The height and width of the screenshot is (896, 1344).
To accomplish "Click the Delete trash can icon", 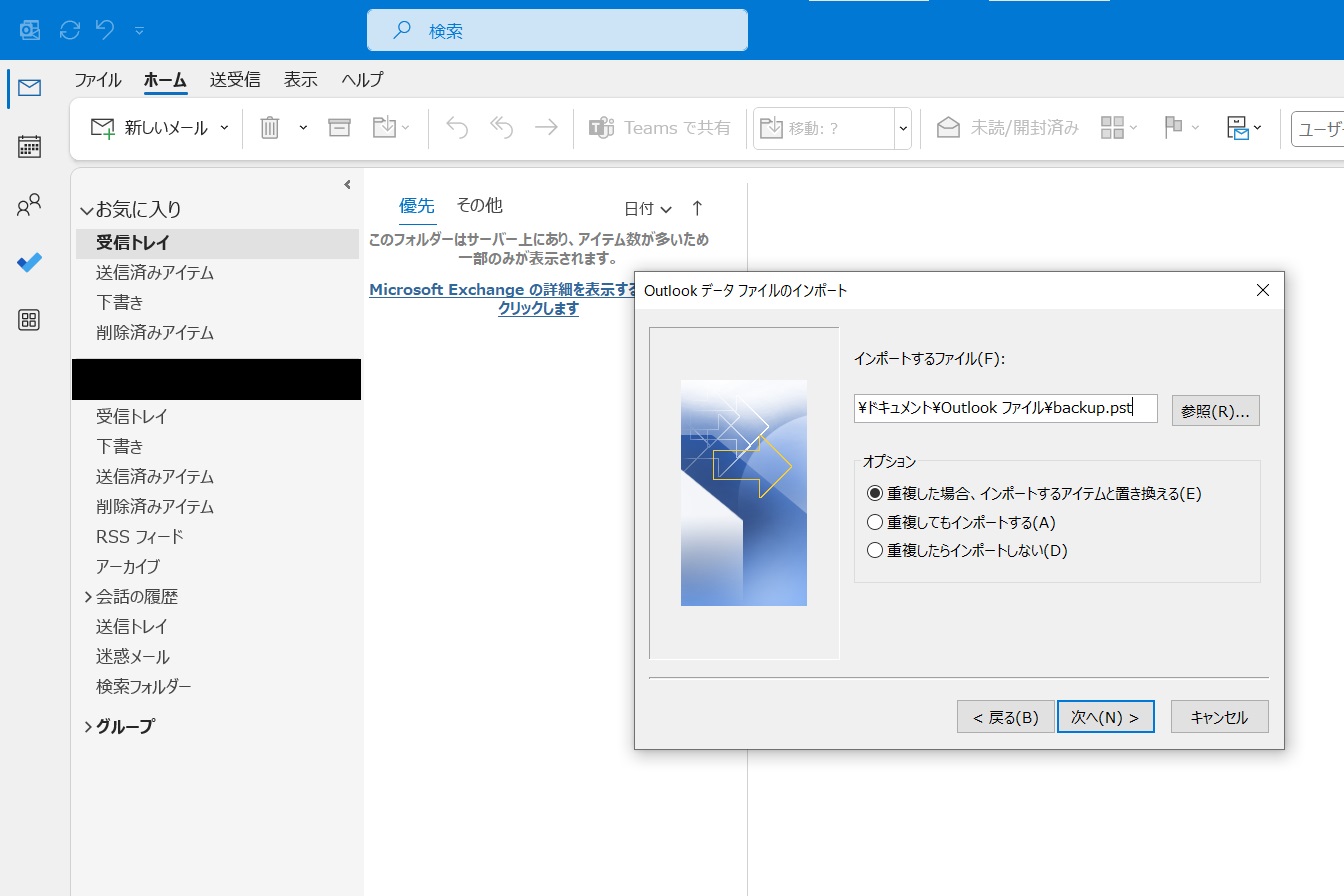I will tap(270, 128).
